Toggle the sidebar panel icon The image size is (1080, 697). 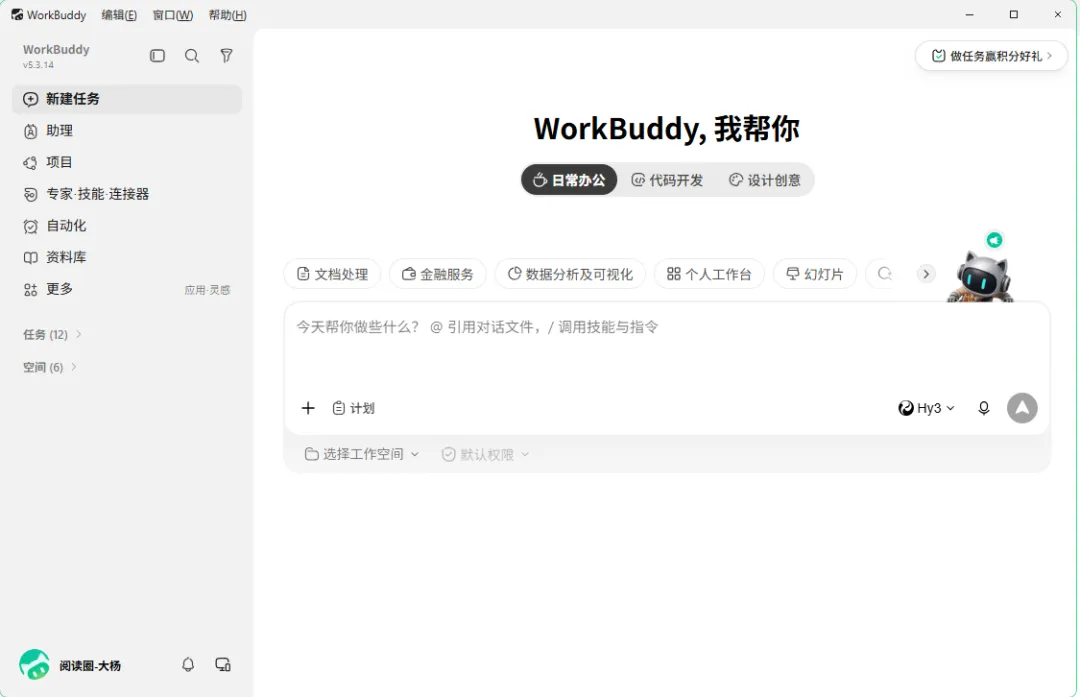pyautogui.click(x=157, y=56)
